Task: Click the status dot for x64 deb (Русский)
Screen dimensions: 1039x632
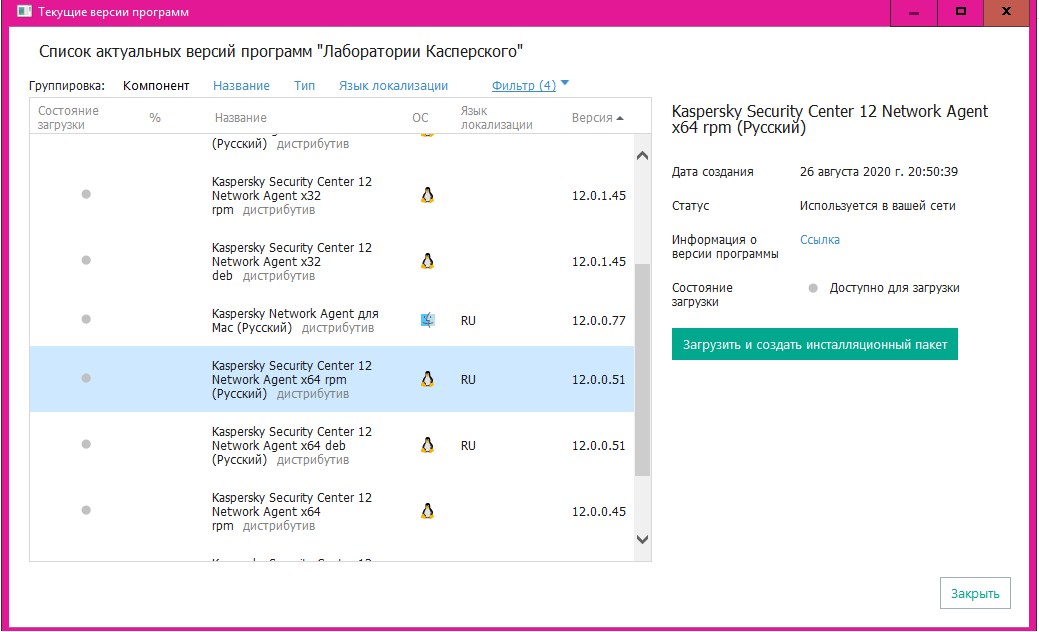Action: (86, 444)
